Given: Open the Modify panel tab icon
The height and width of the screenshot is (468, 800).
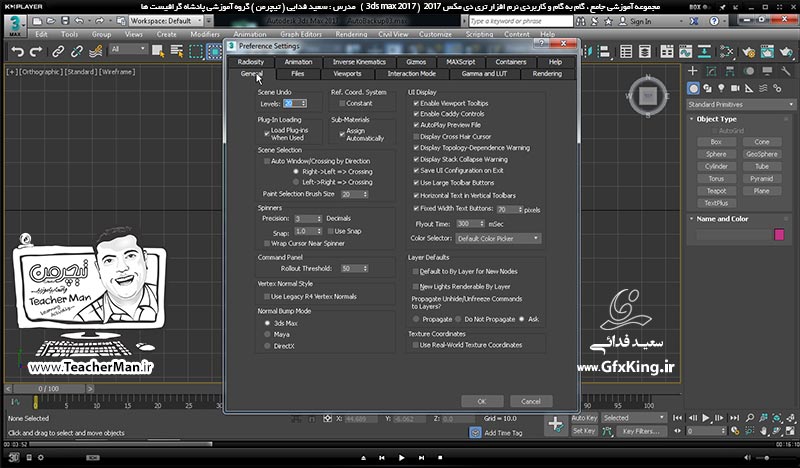Looking at the screenshot, I should pyautogui.click(x=711, y=71).
